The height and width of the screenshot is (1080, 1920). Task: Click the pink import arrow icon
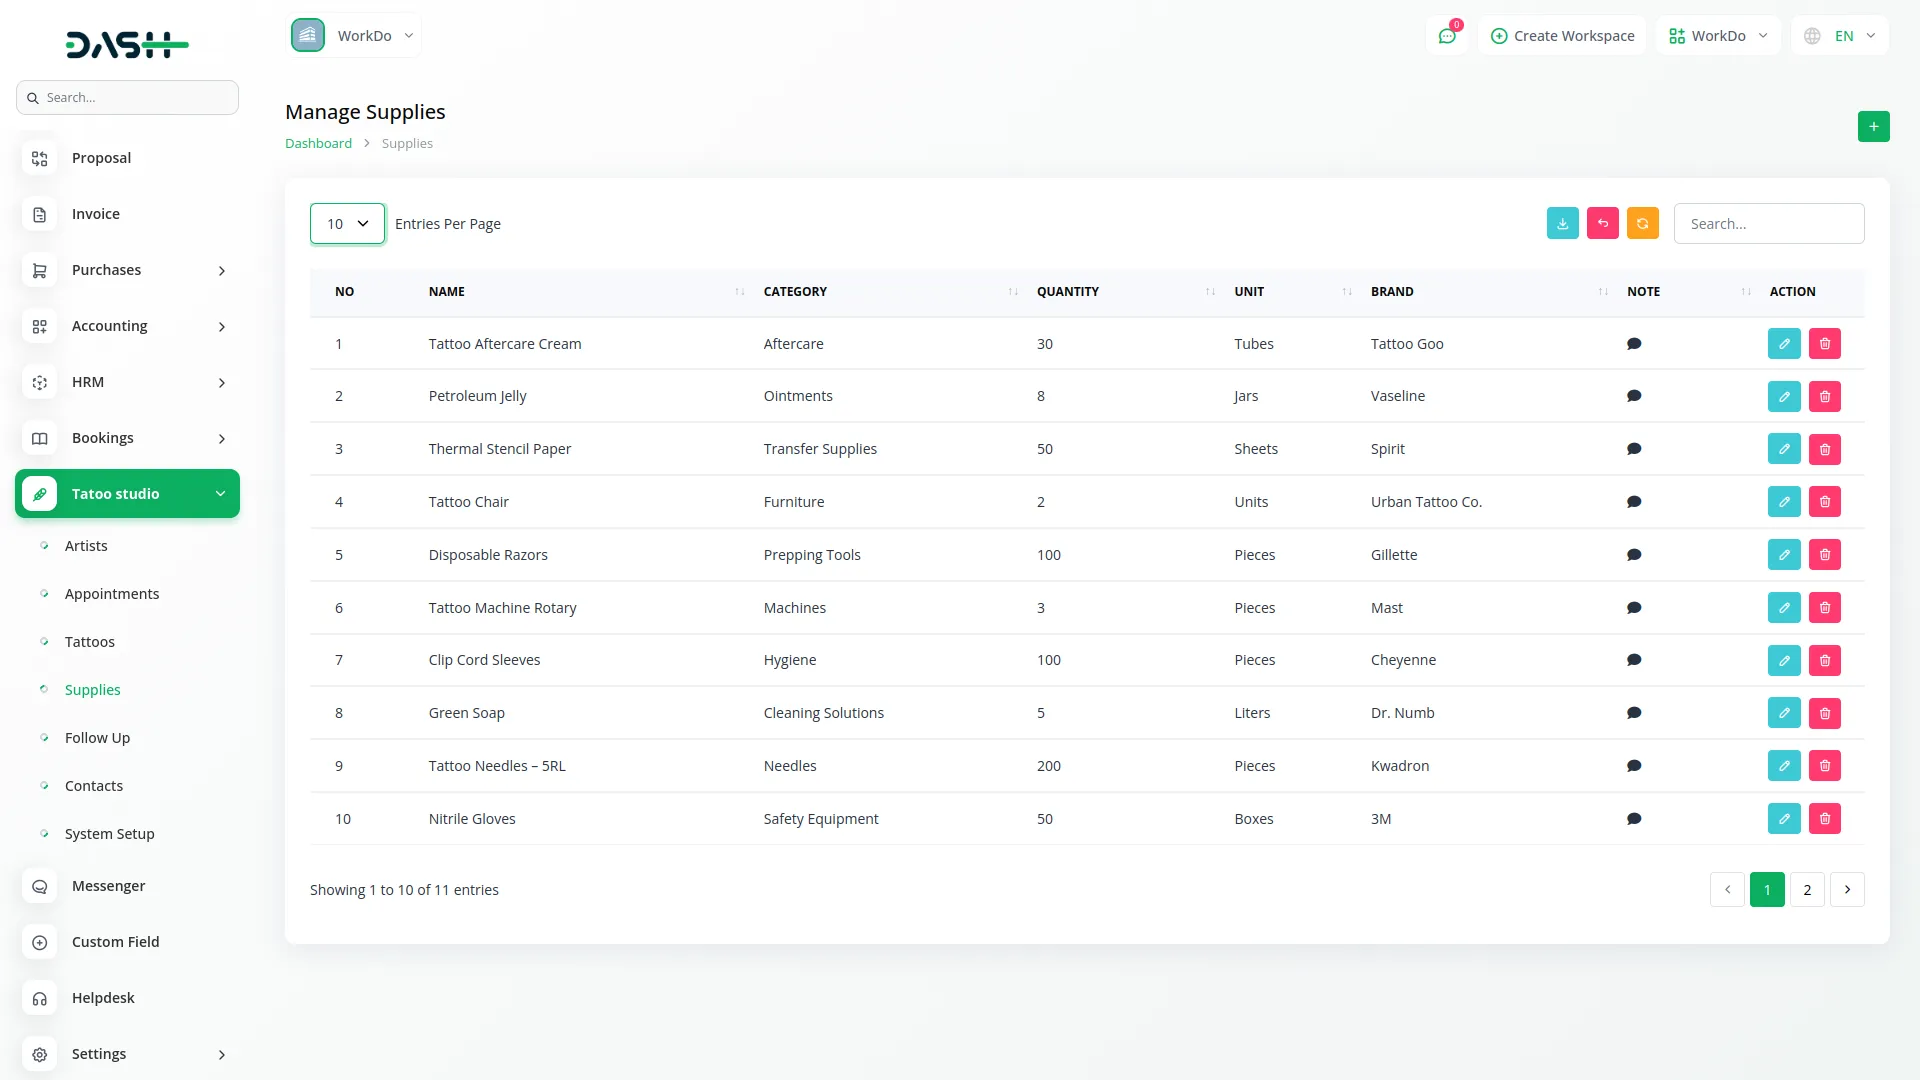coord(1602,224)
